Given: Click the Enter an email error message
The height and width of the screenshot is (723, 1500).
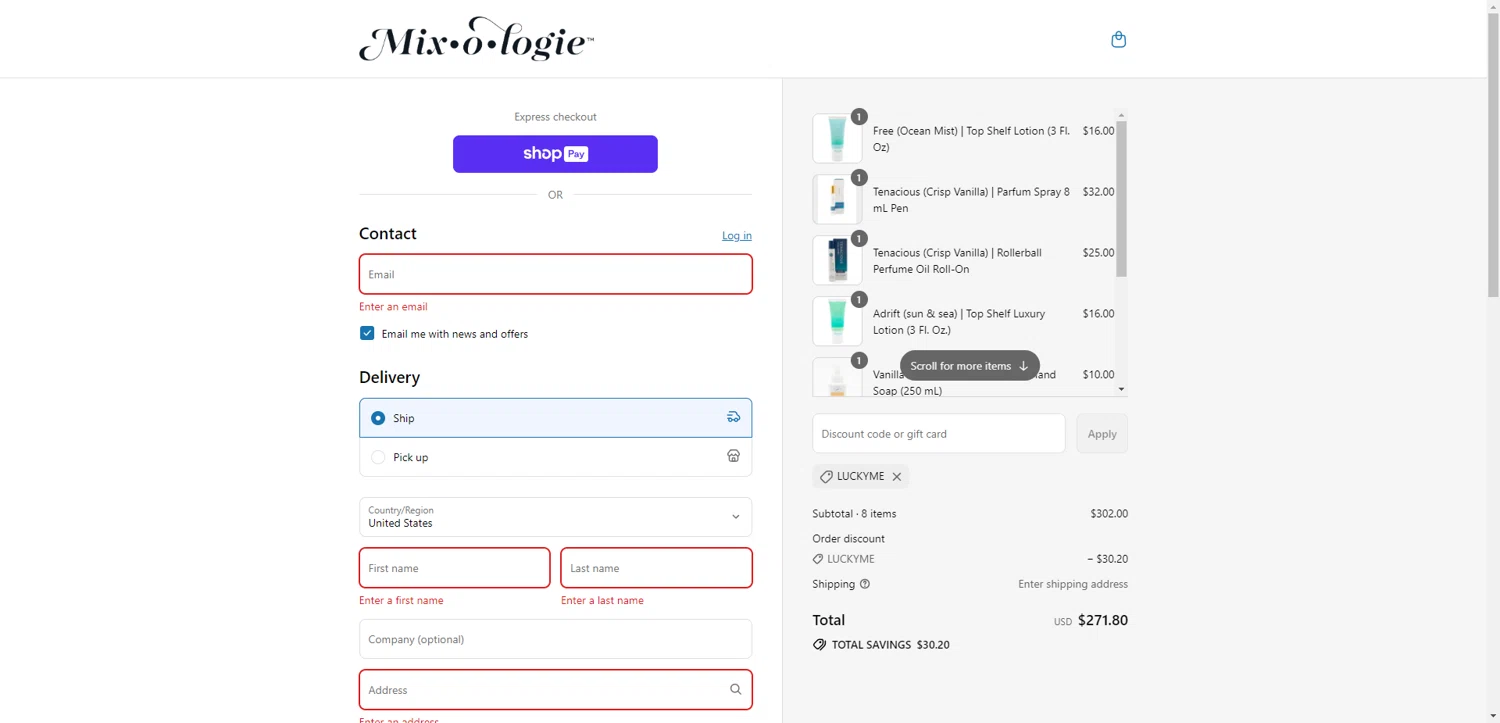Looking at the screenshot, I should (x=393, y=307).
